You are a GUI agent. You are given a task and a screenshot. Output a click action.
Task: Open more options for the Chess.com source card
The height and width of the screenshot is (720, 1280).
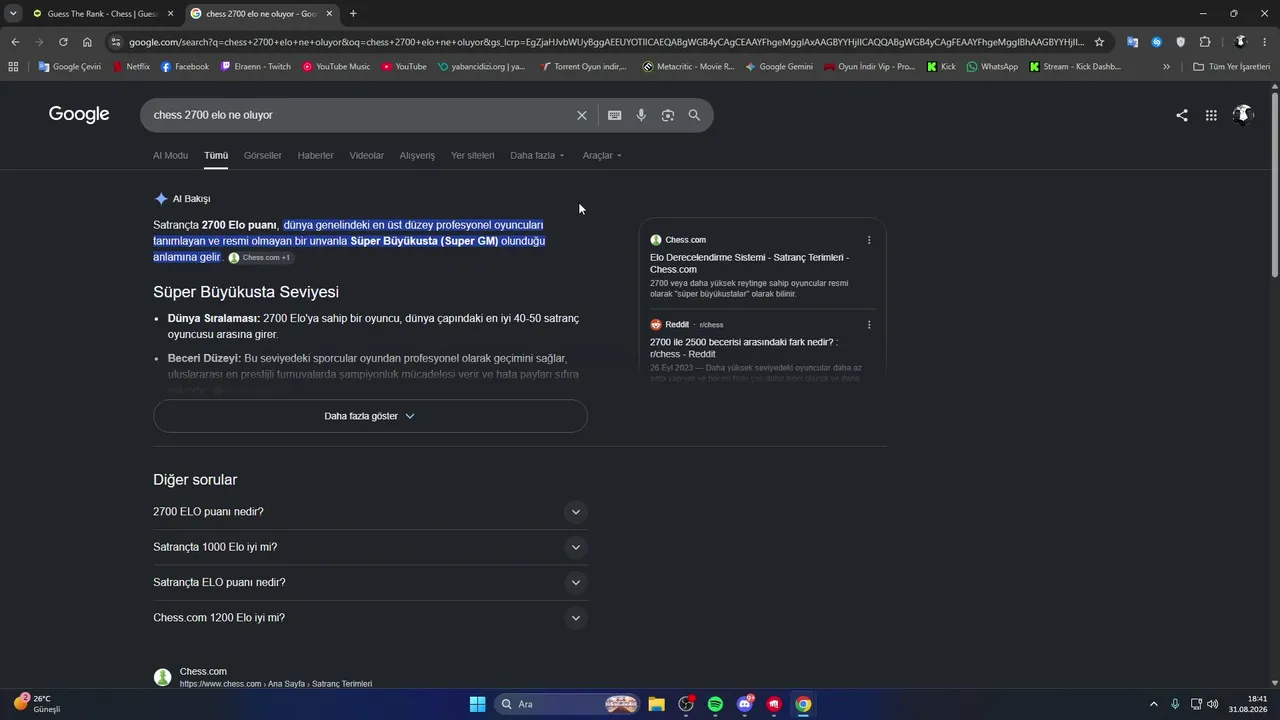(869, 240)
